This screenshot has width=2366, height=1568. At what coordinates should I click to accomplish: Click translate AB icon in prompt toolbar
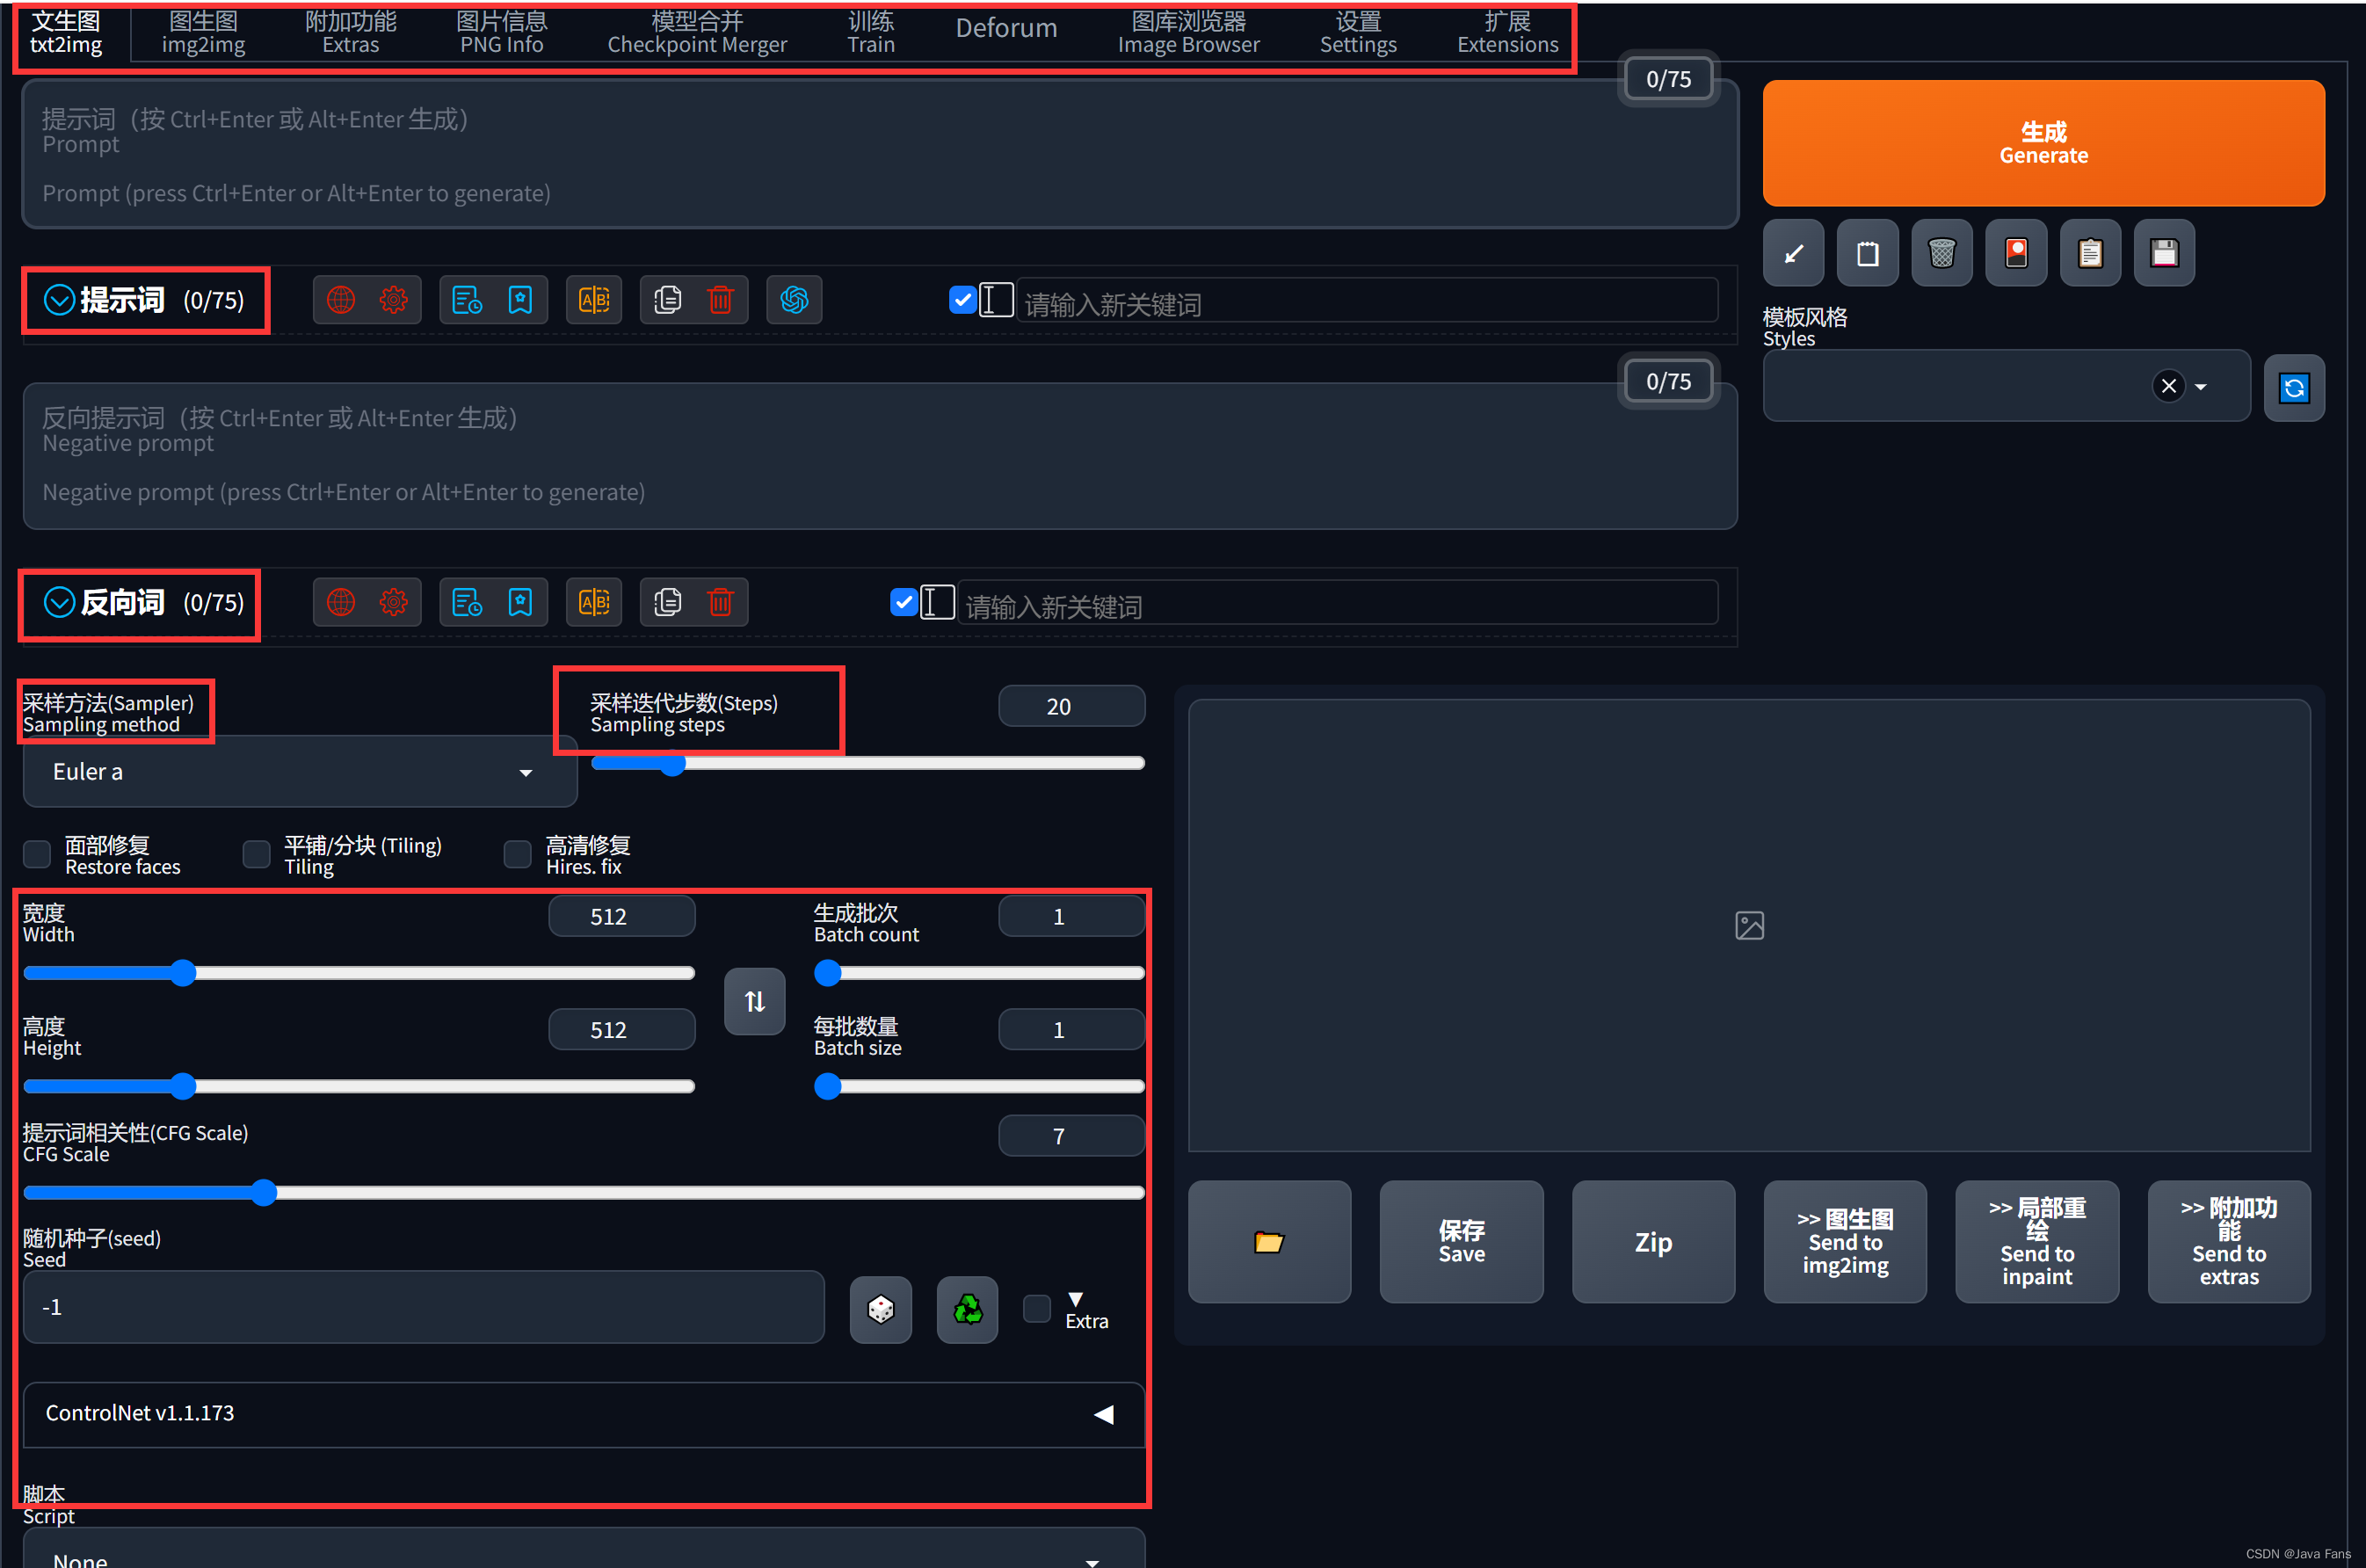(594, 300)
